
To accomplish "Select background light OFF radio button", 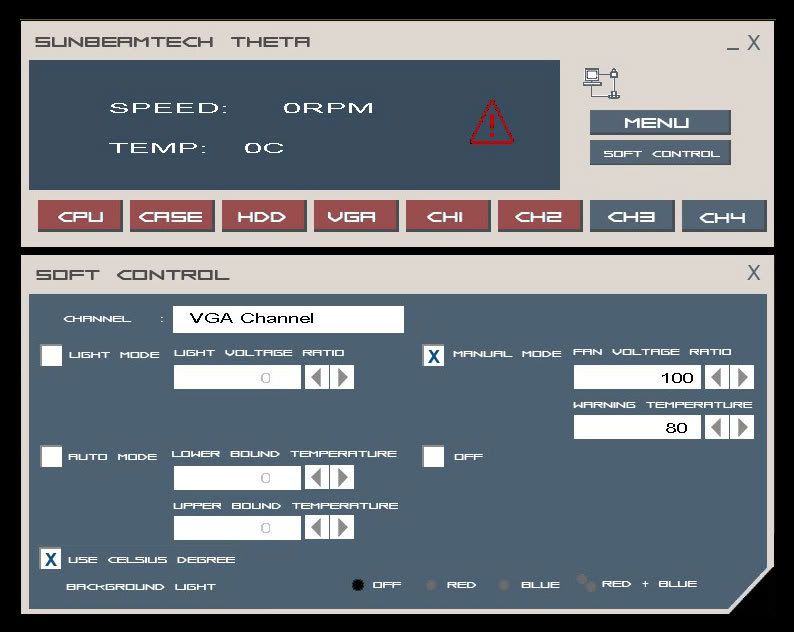I will [358, 585].
